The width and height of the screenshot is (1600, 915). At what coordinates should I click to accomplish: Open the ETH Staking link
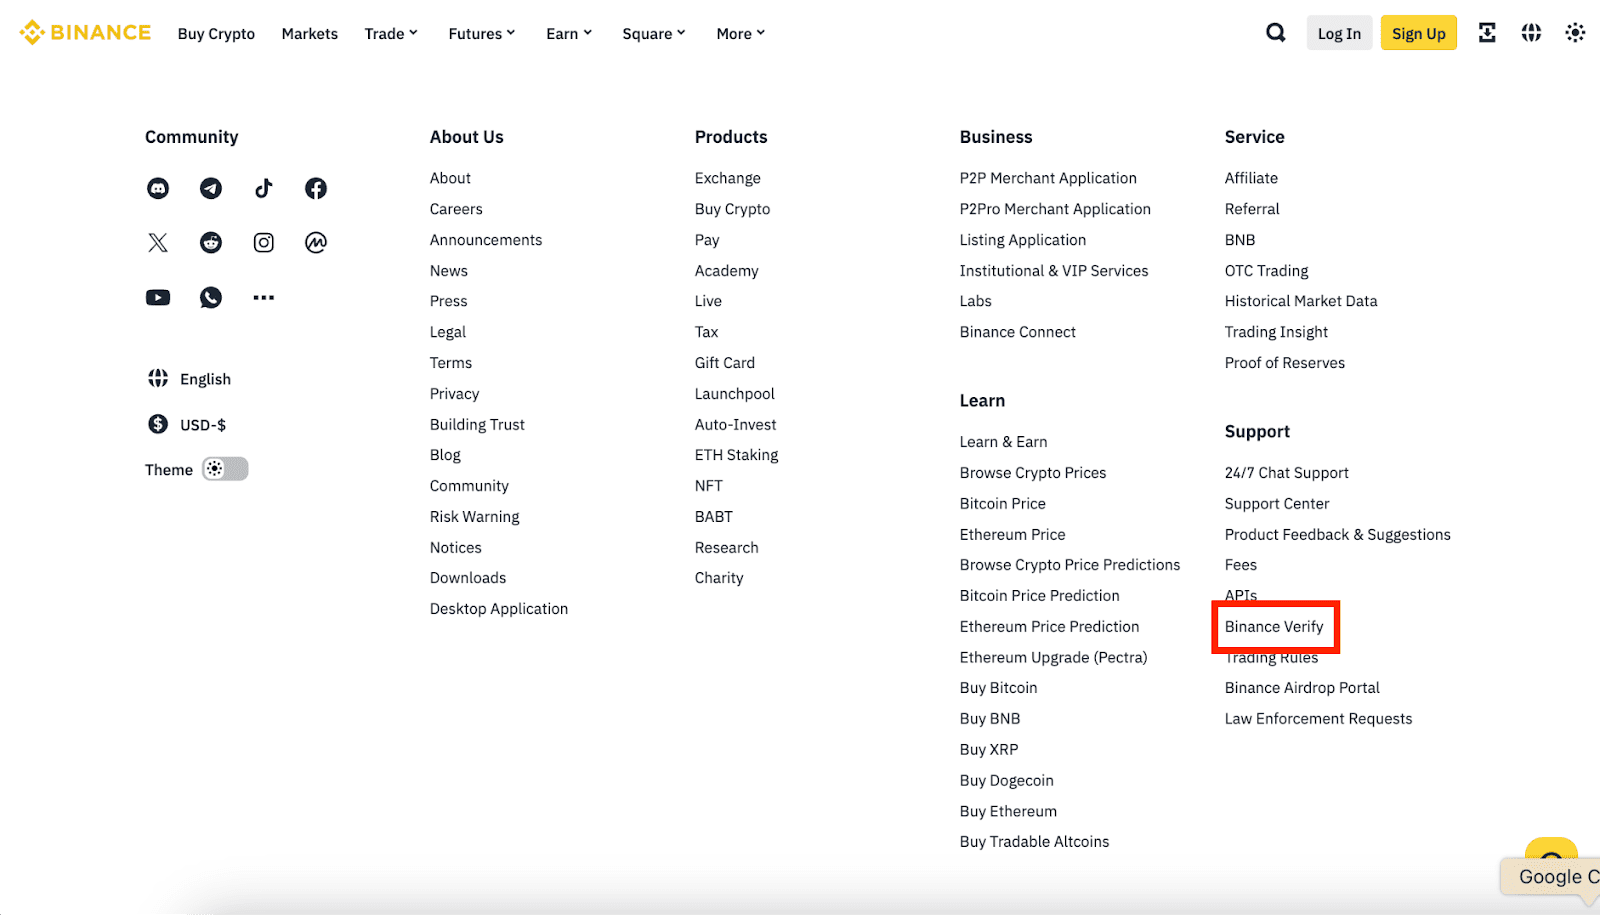(x=736, y=455)
